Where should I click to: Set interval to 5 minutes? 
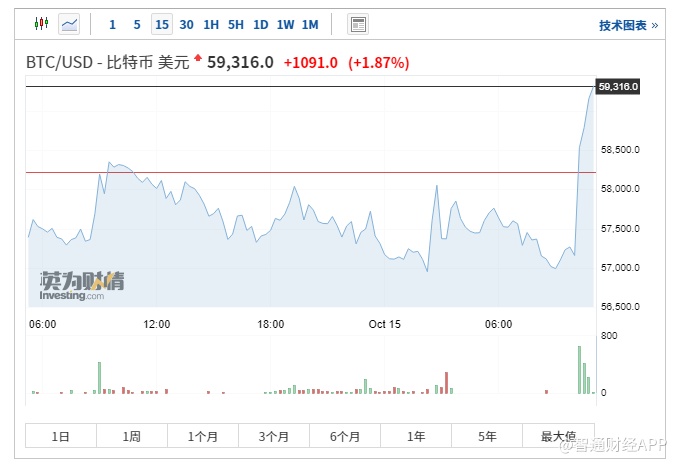(x=137, y=24)
